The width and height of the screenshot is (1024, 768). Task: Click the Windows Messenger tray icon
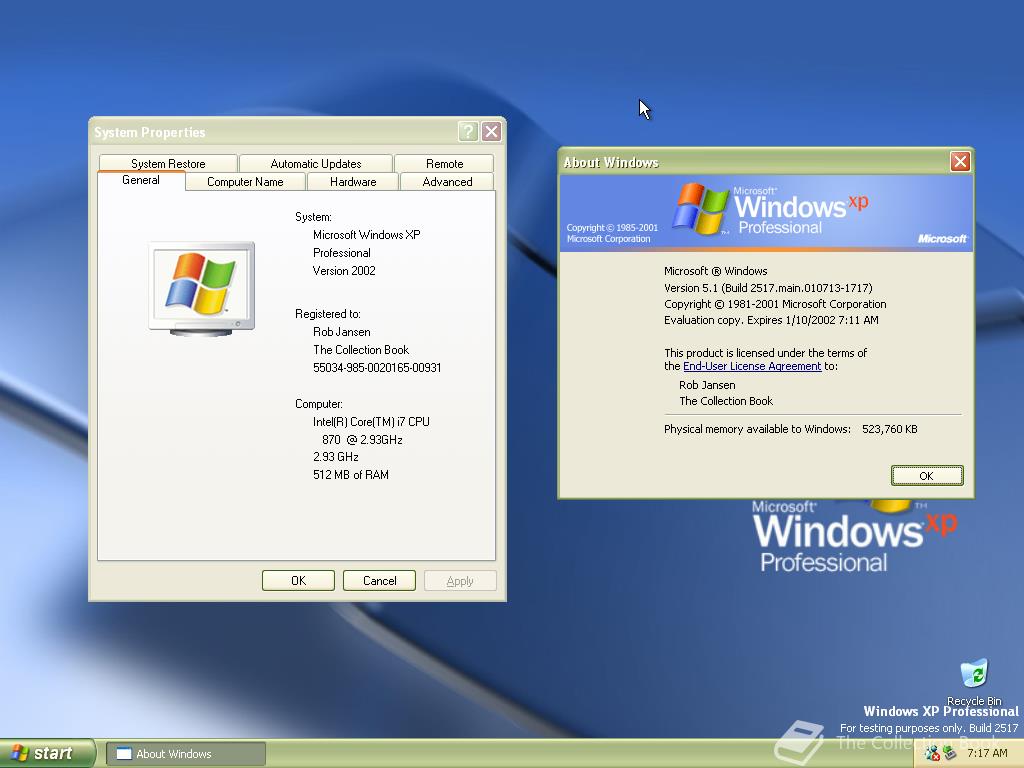pyautogui.click(x=932, y=754)
